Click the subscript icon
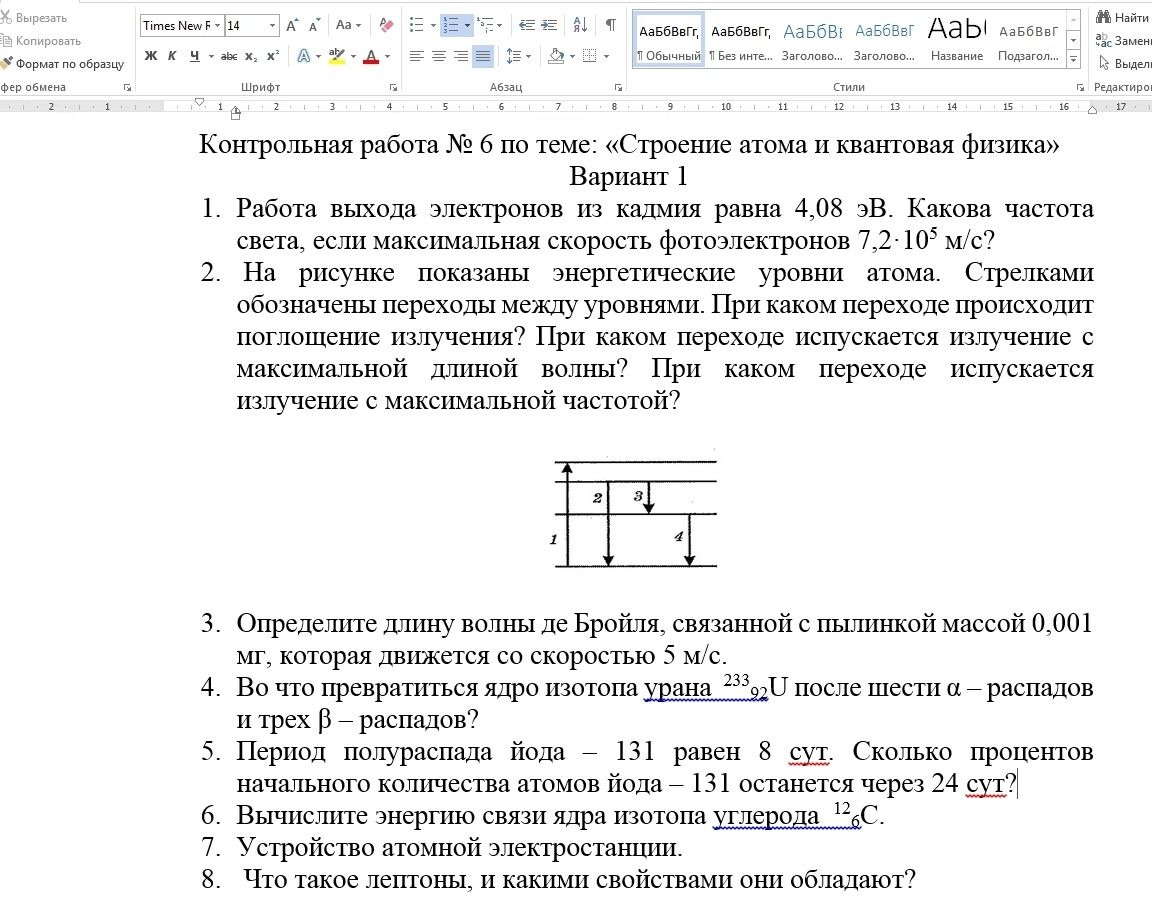Image resolution: width=1152 pixels, height=921 pixels. point(251,56)
